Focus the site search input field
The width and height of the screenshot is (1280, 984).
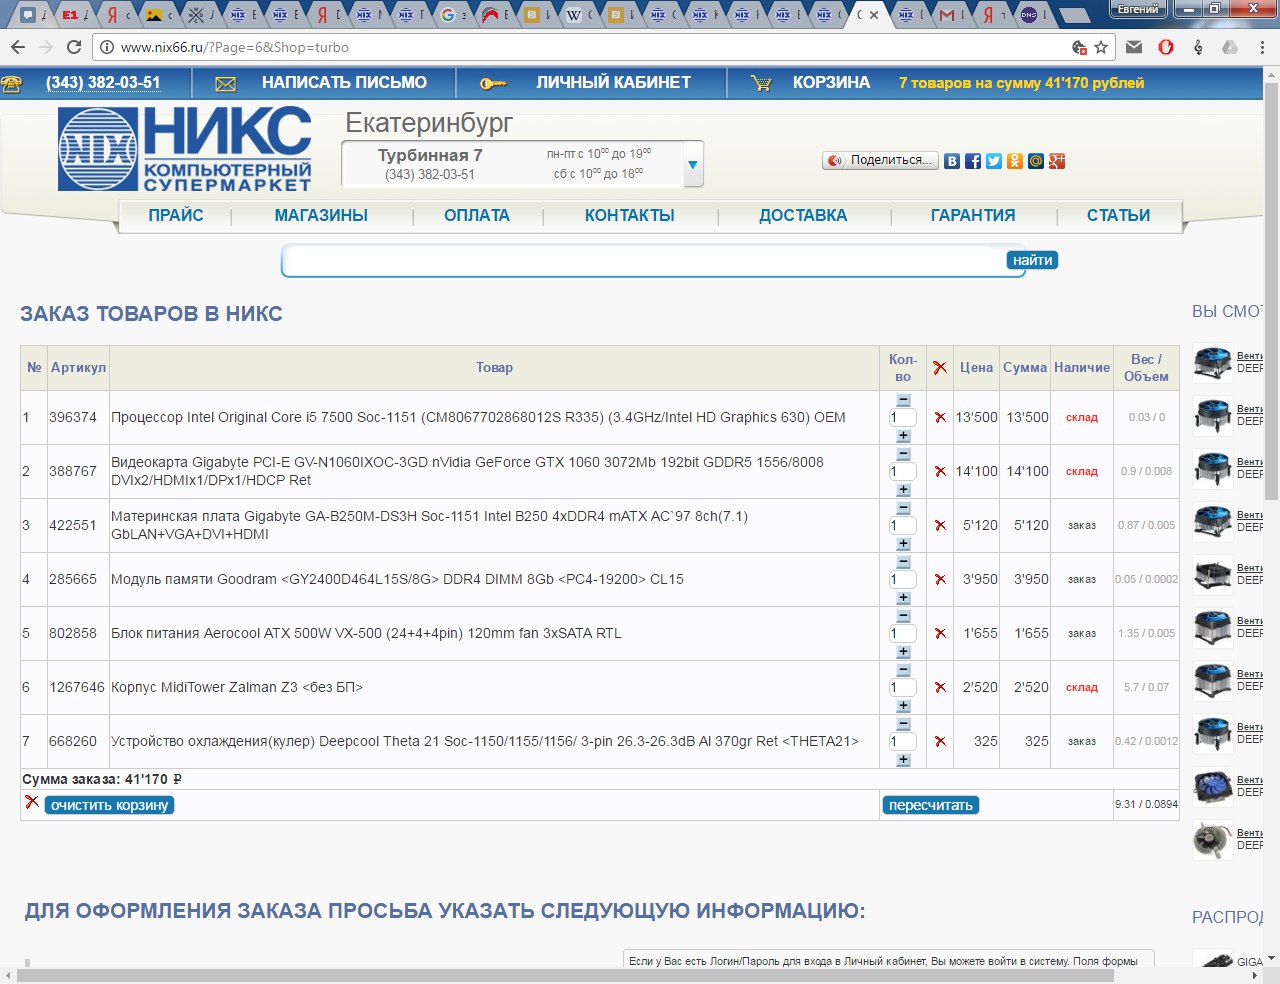coord(643,261)
